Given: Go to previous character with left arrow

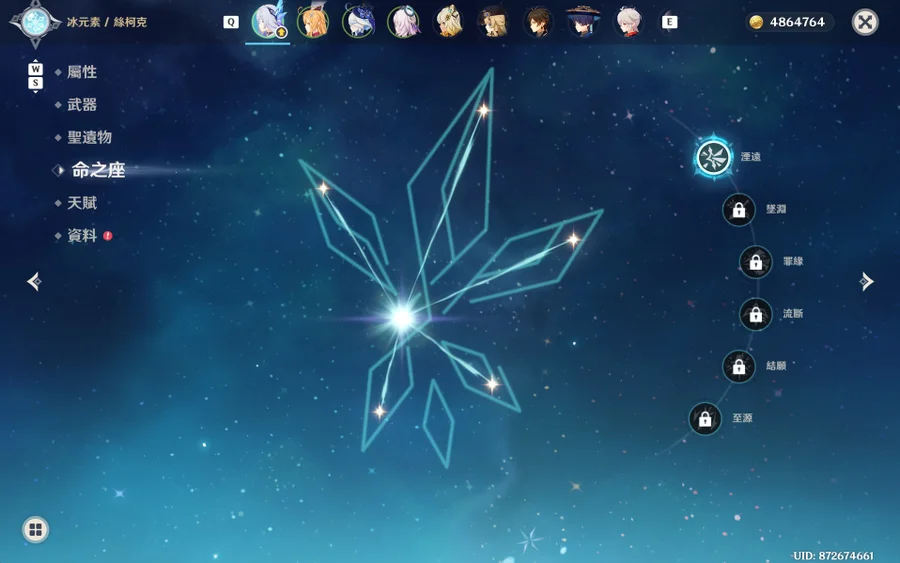Looking at the screenshot, I should [34, 281].
